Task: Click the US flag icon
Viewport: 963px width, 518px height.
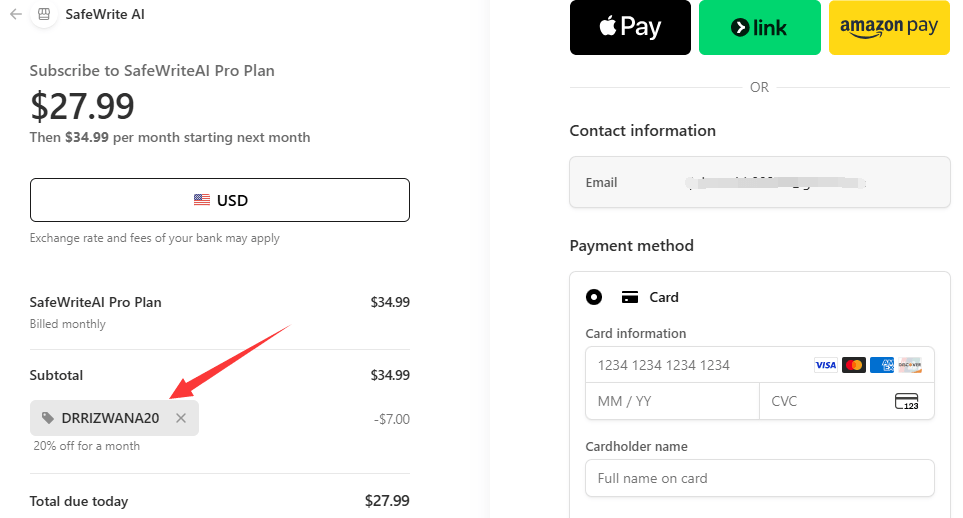Action: [201, 200]
